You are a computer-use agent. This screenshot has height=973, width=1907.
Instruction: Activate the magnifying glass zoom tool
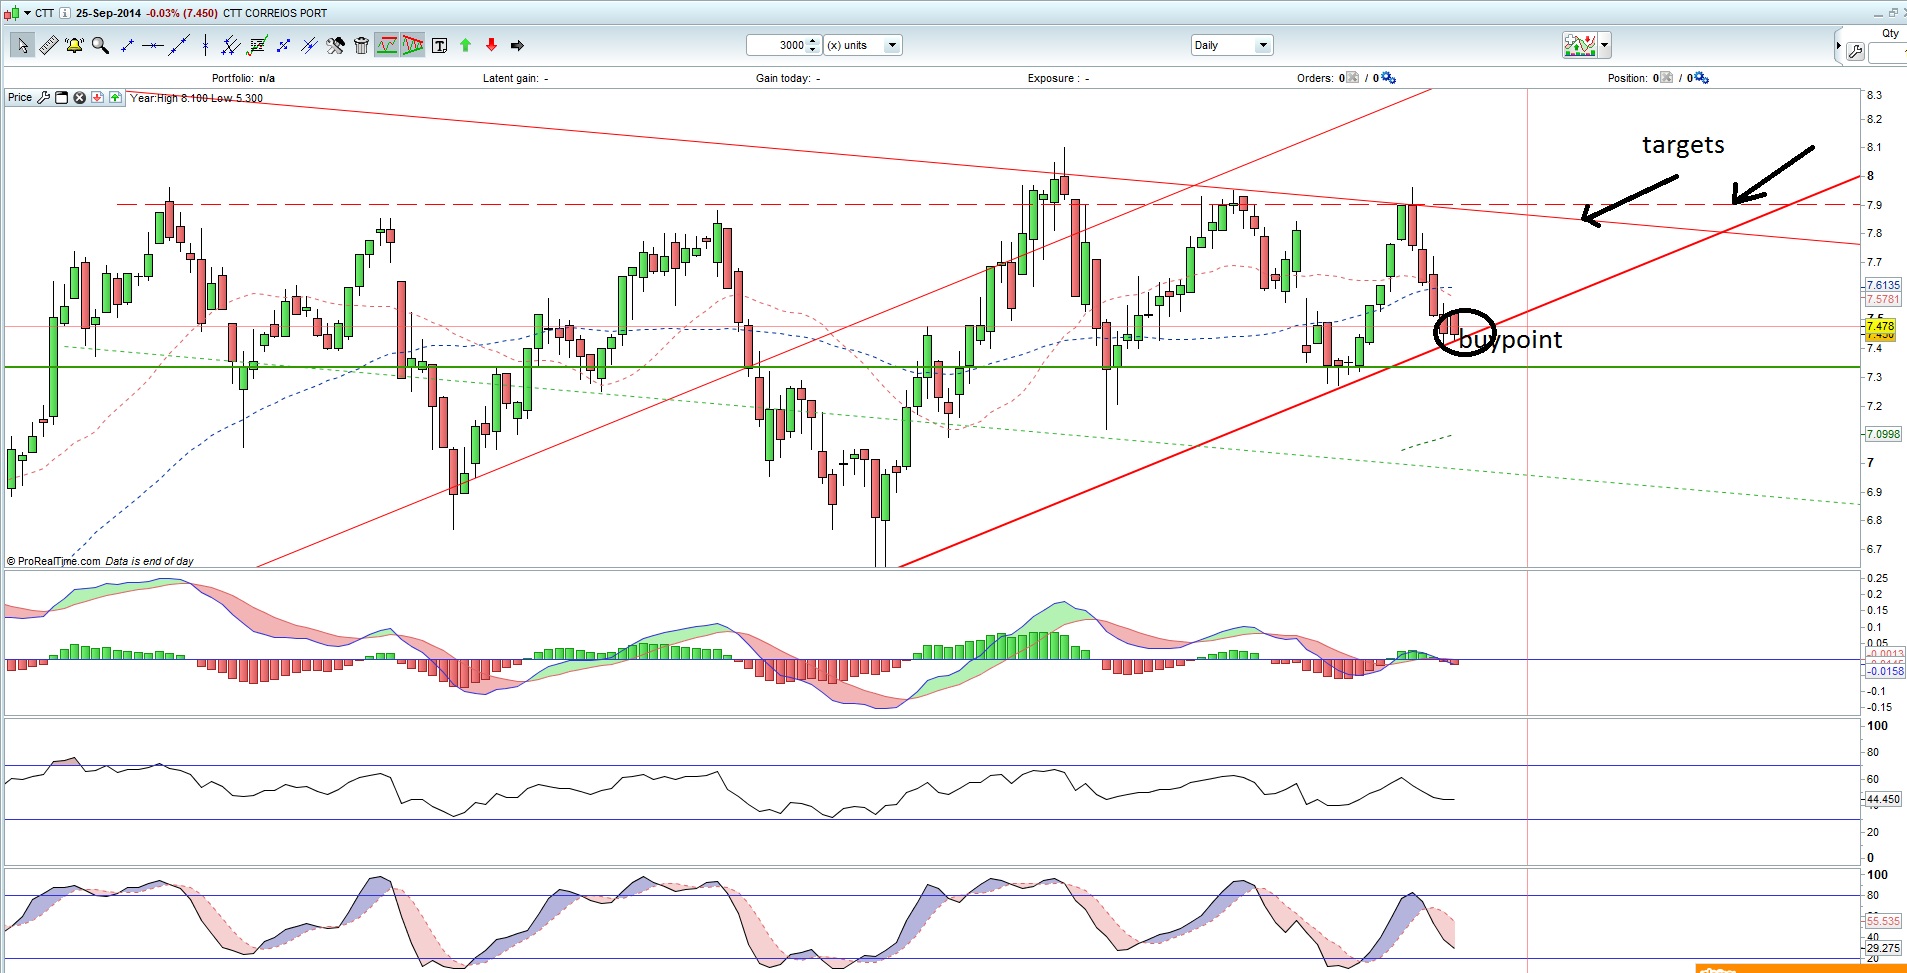(100, 45)
